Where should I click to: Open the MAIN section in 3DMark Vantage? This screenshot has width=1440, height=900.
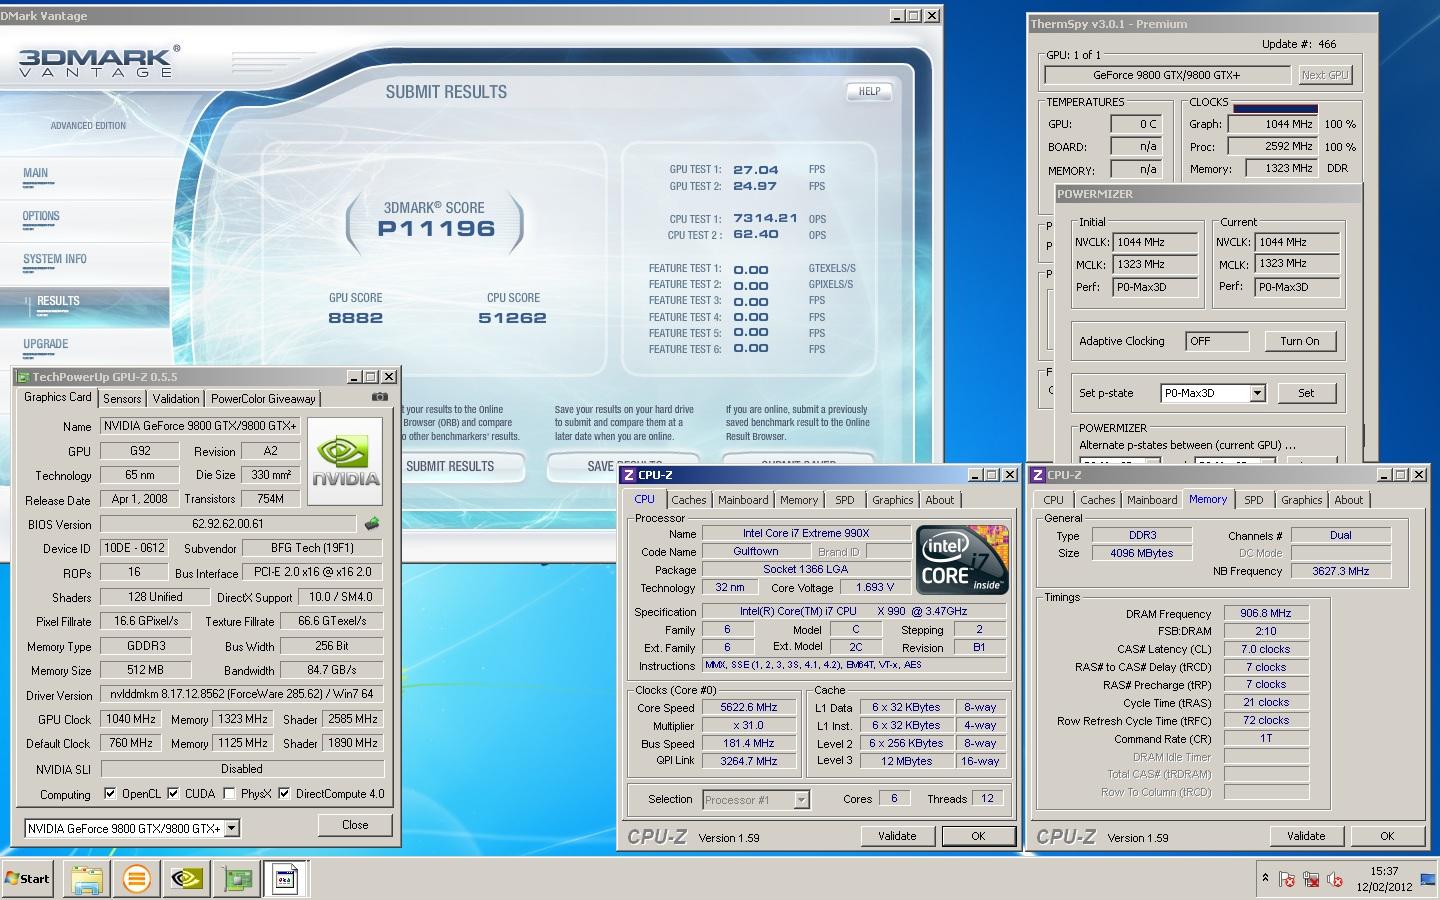click(x=36, y=174)
